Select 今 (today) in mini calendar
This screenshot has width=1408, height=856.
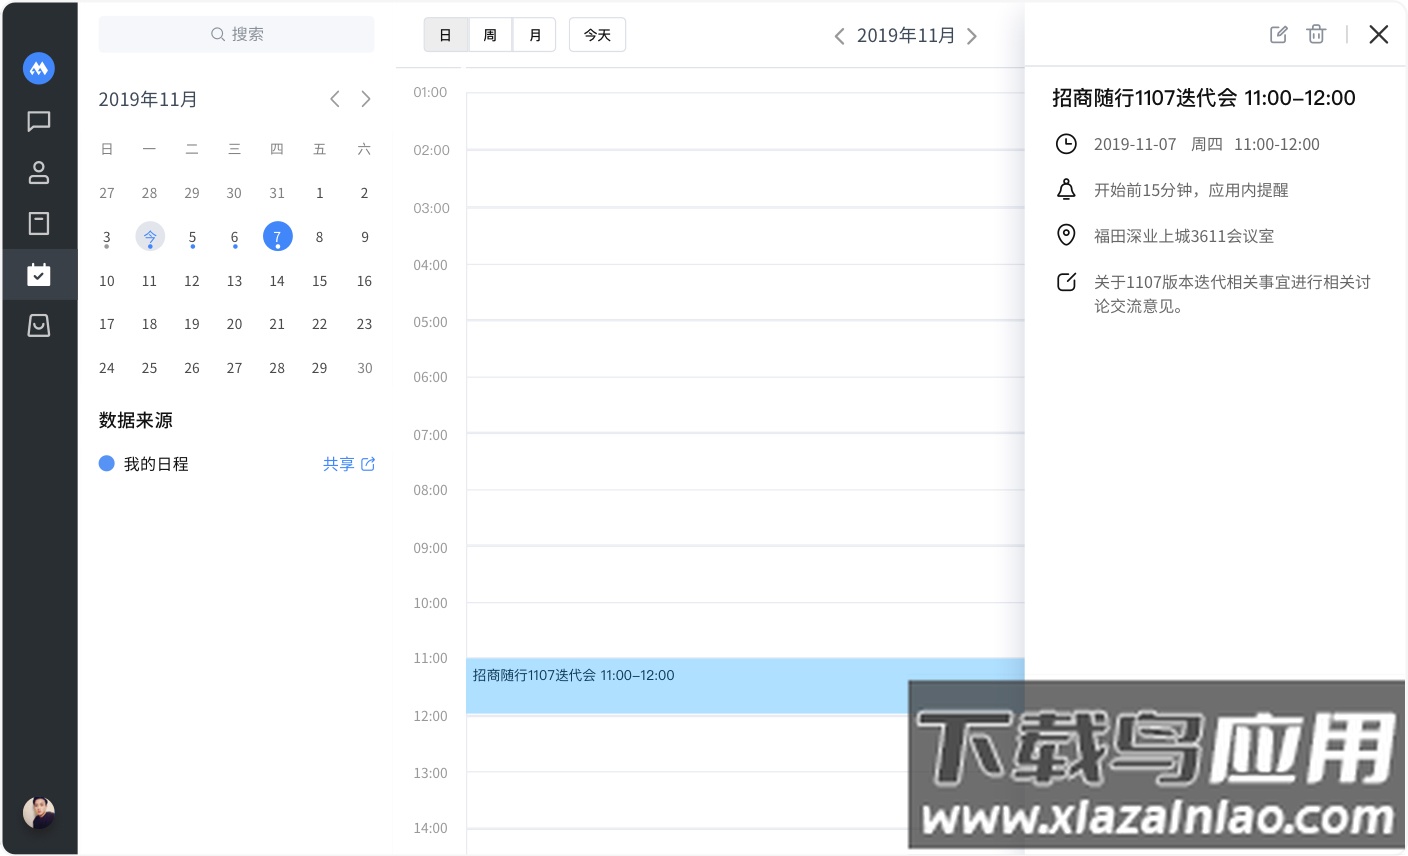pyautogui.click(x=150, y=237)
